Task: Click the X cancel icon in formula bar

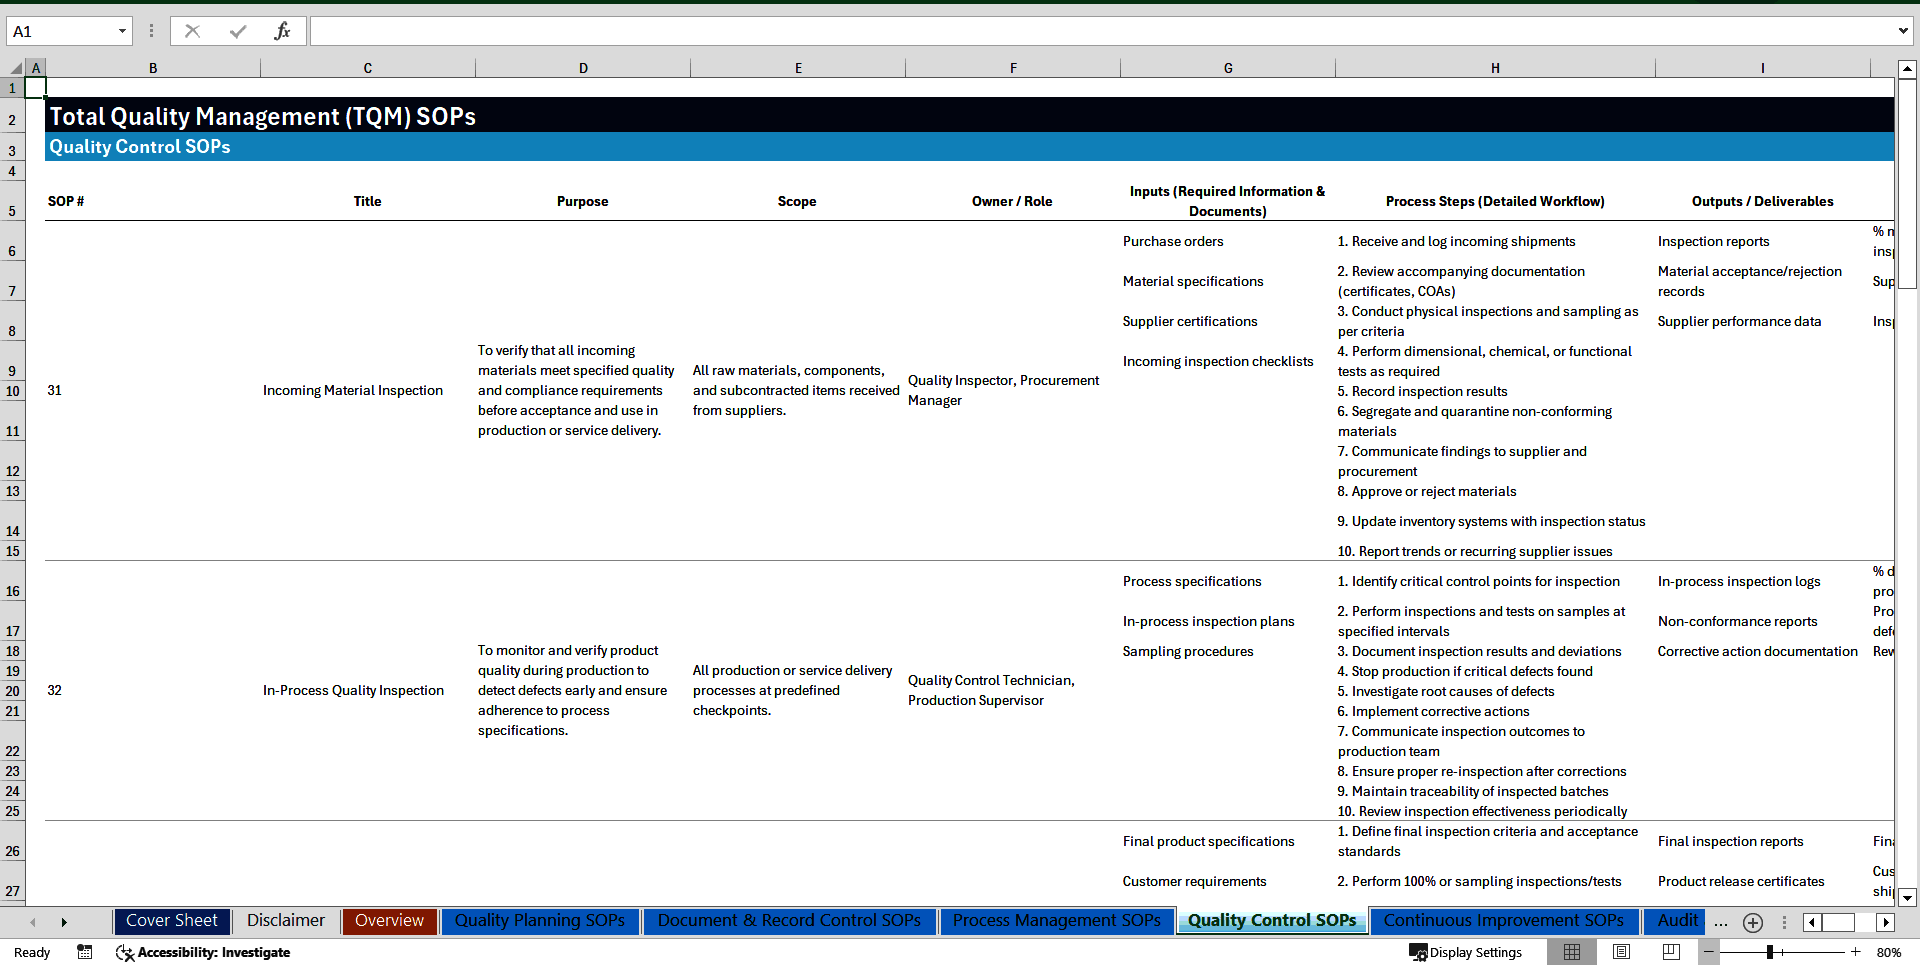Action: click(x=192, y=30)
